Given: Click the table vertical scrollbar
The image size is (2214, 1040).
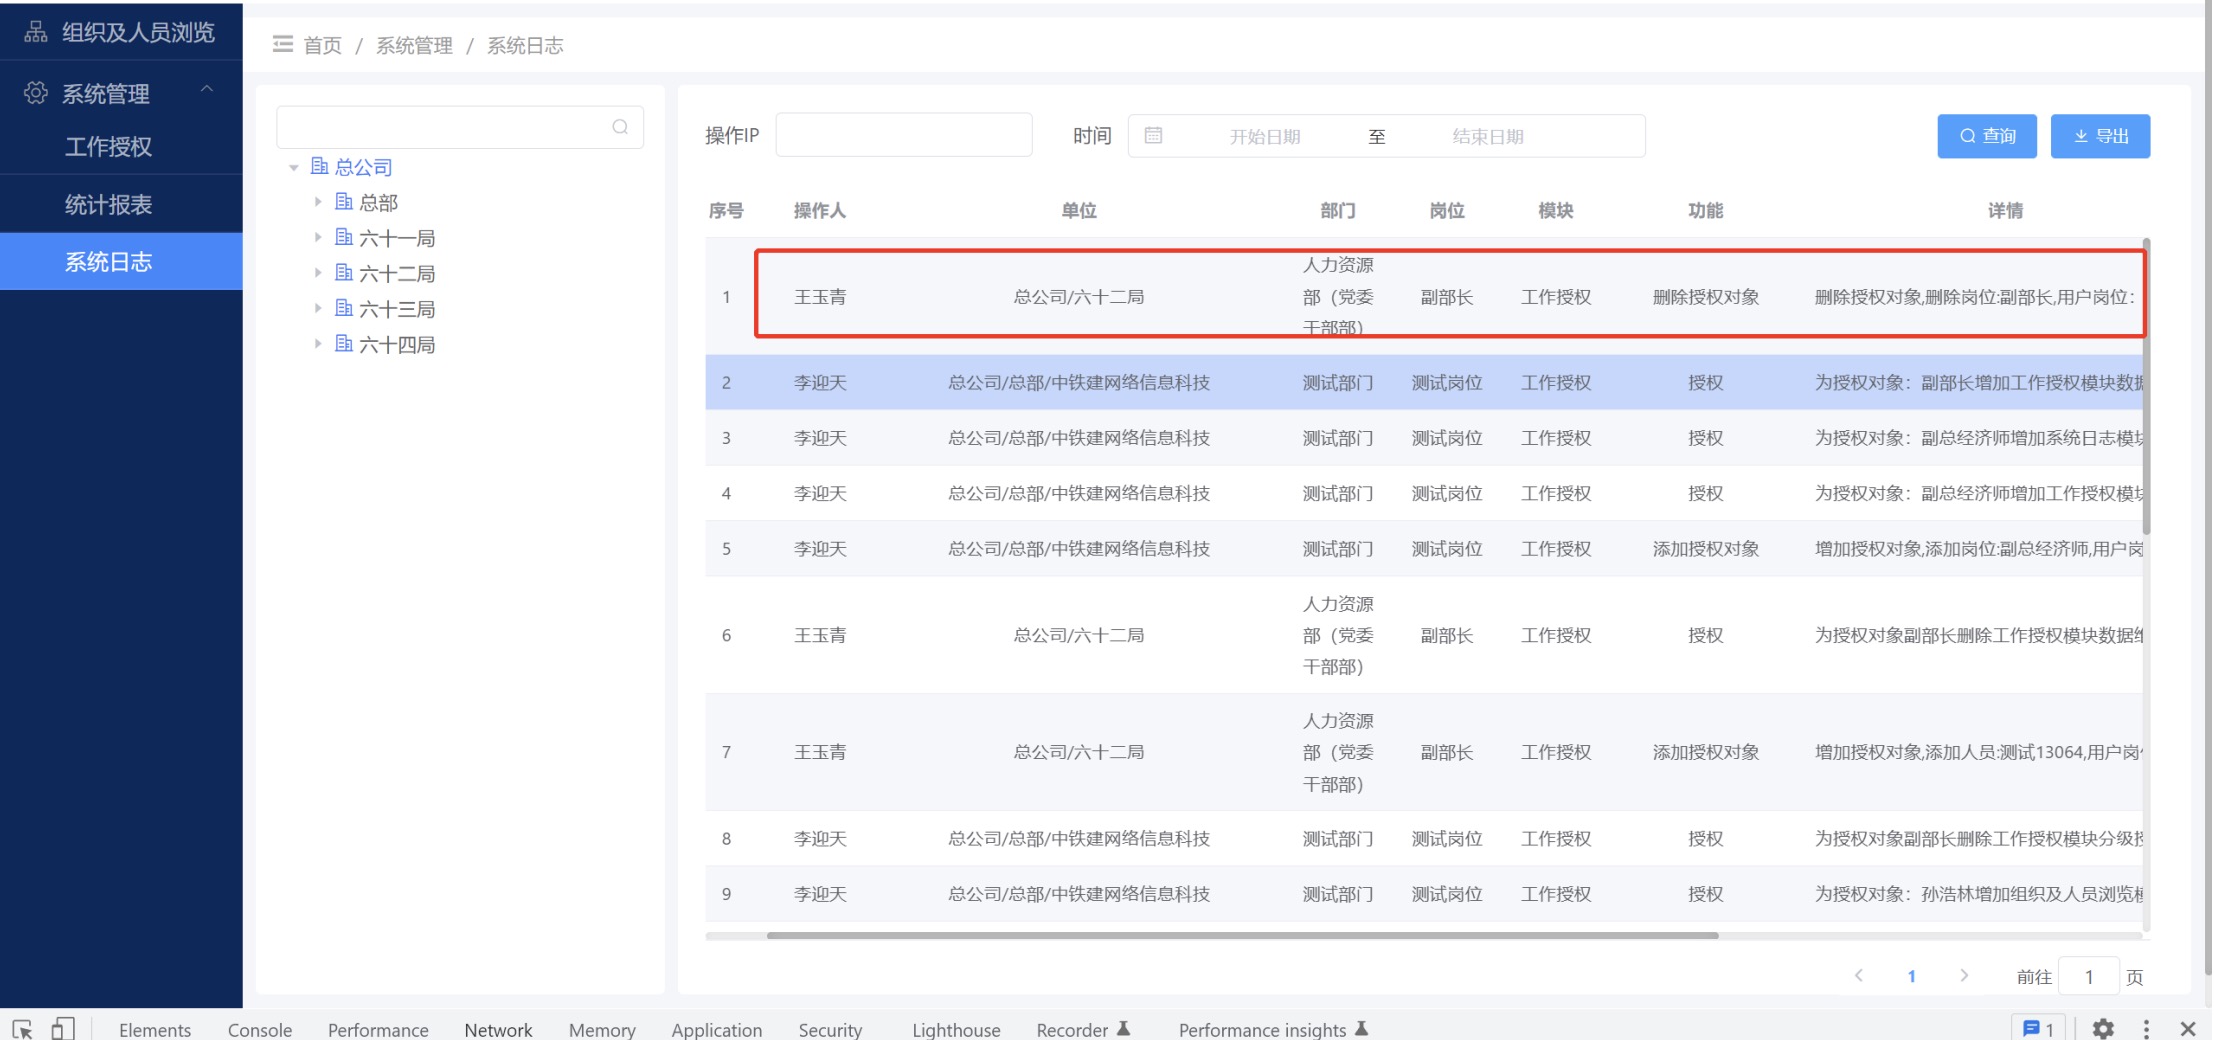Looking at the screenshot, I should pos(2146,386).
